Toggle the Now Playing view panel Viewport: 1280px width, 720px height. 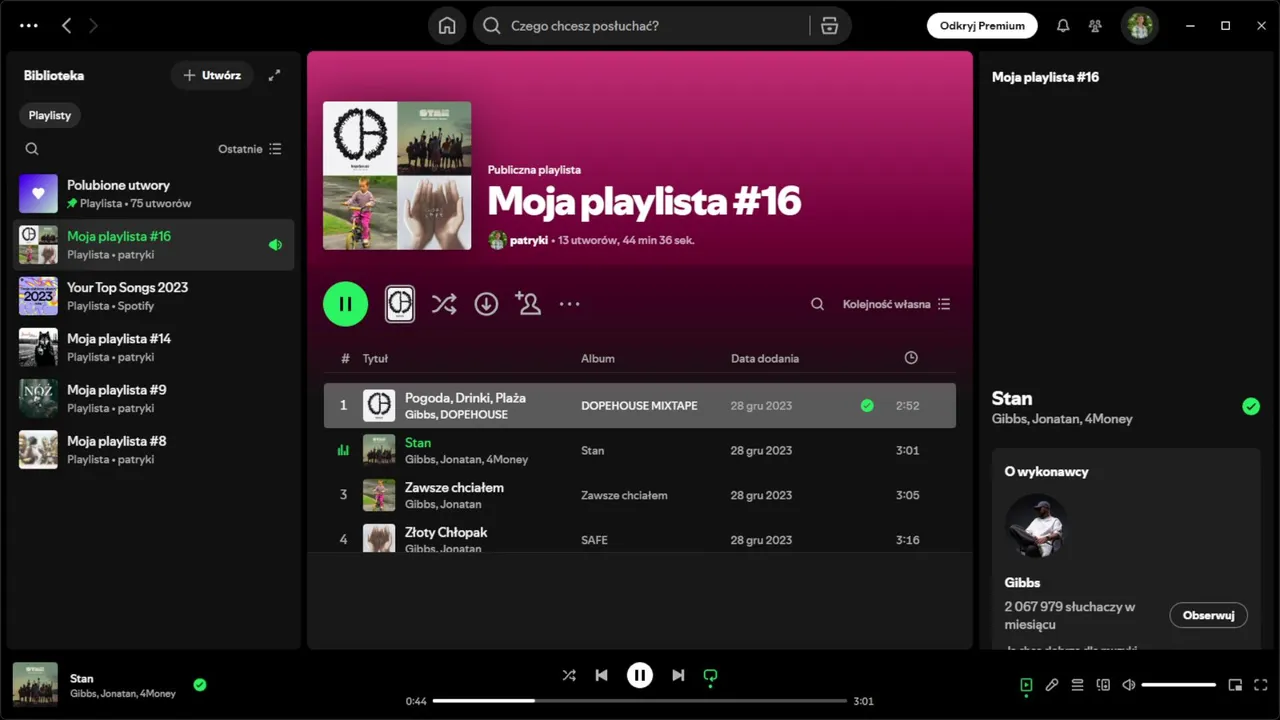1026,685
